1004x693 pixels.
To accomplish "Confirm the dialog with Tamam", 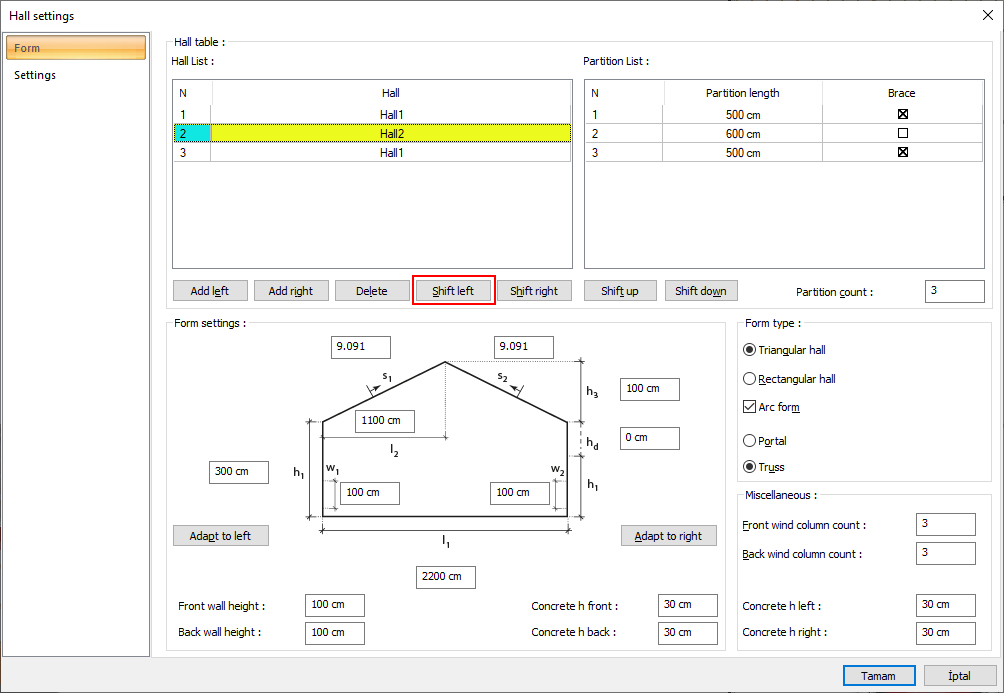I will pos(878,676).
